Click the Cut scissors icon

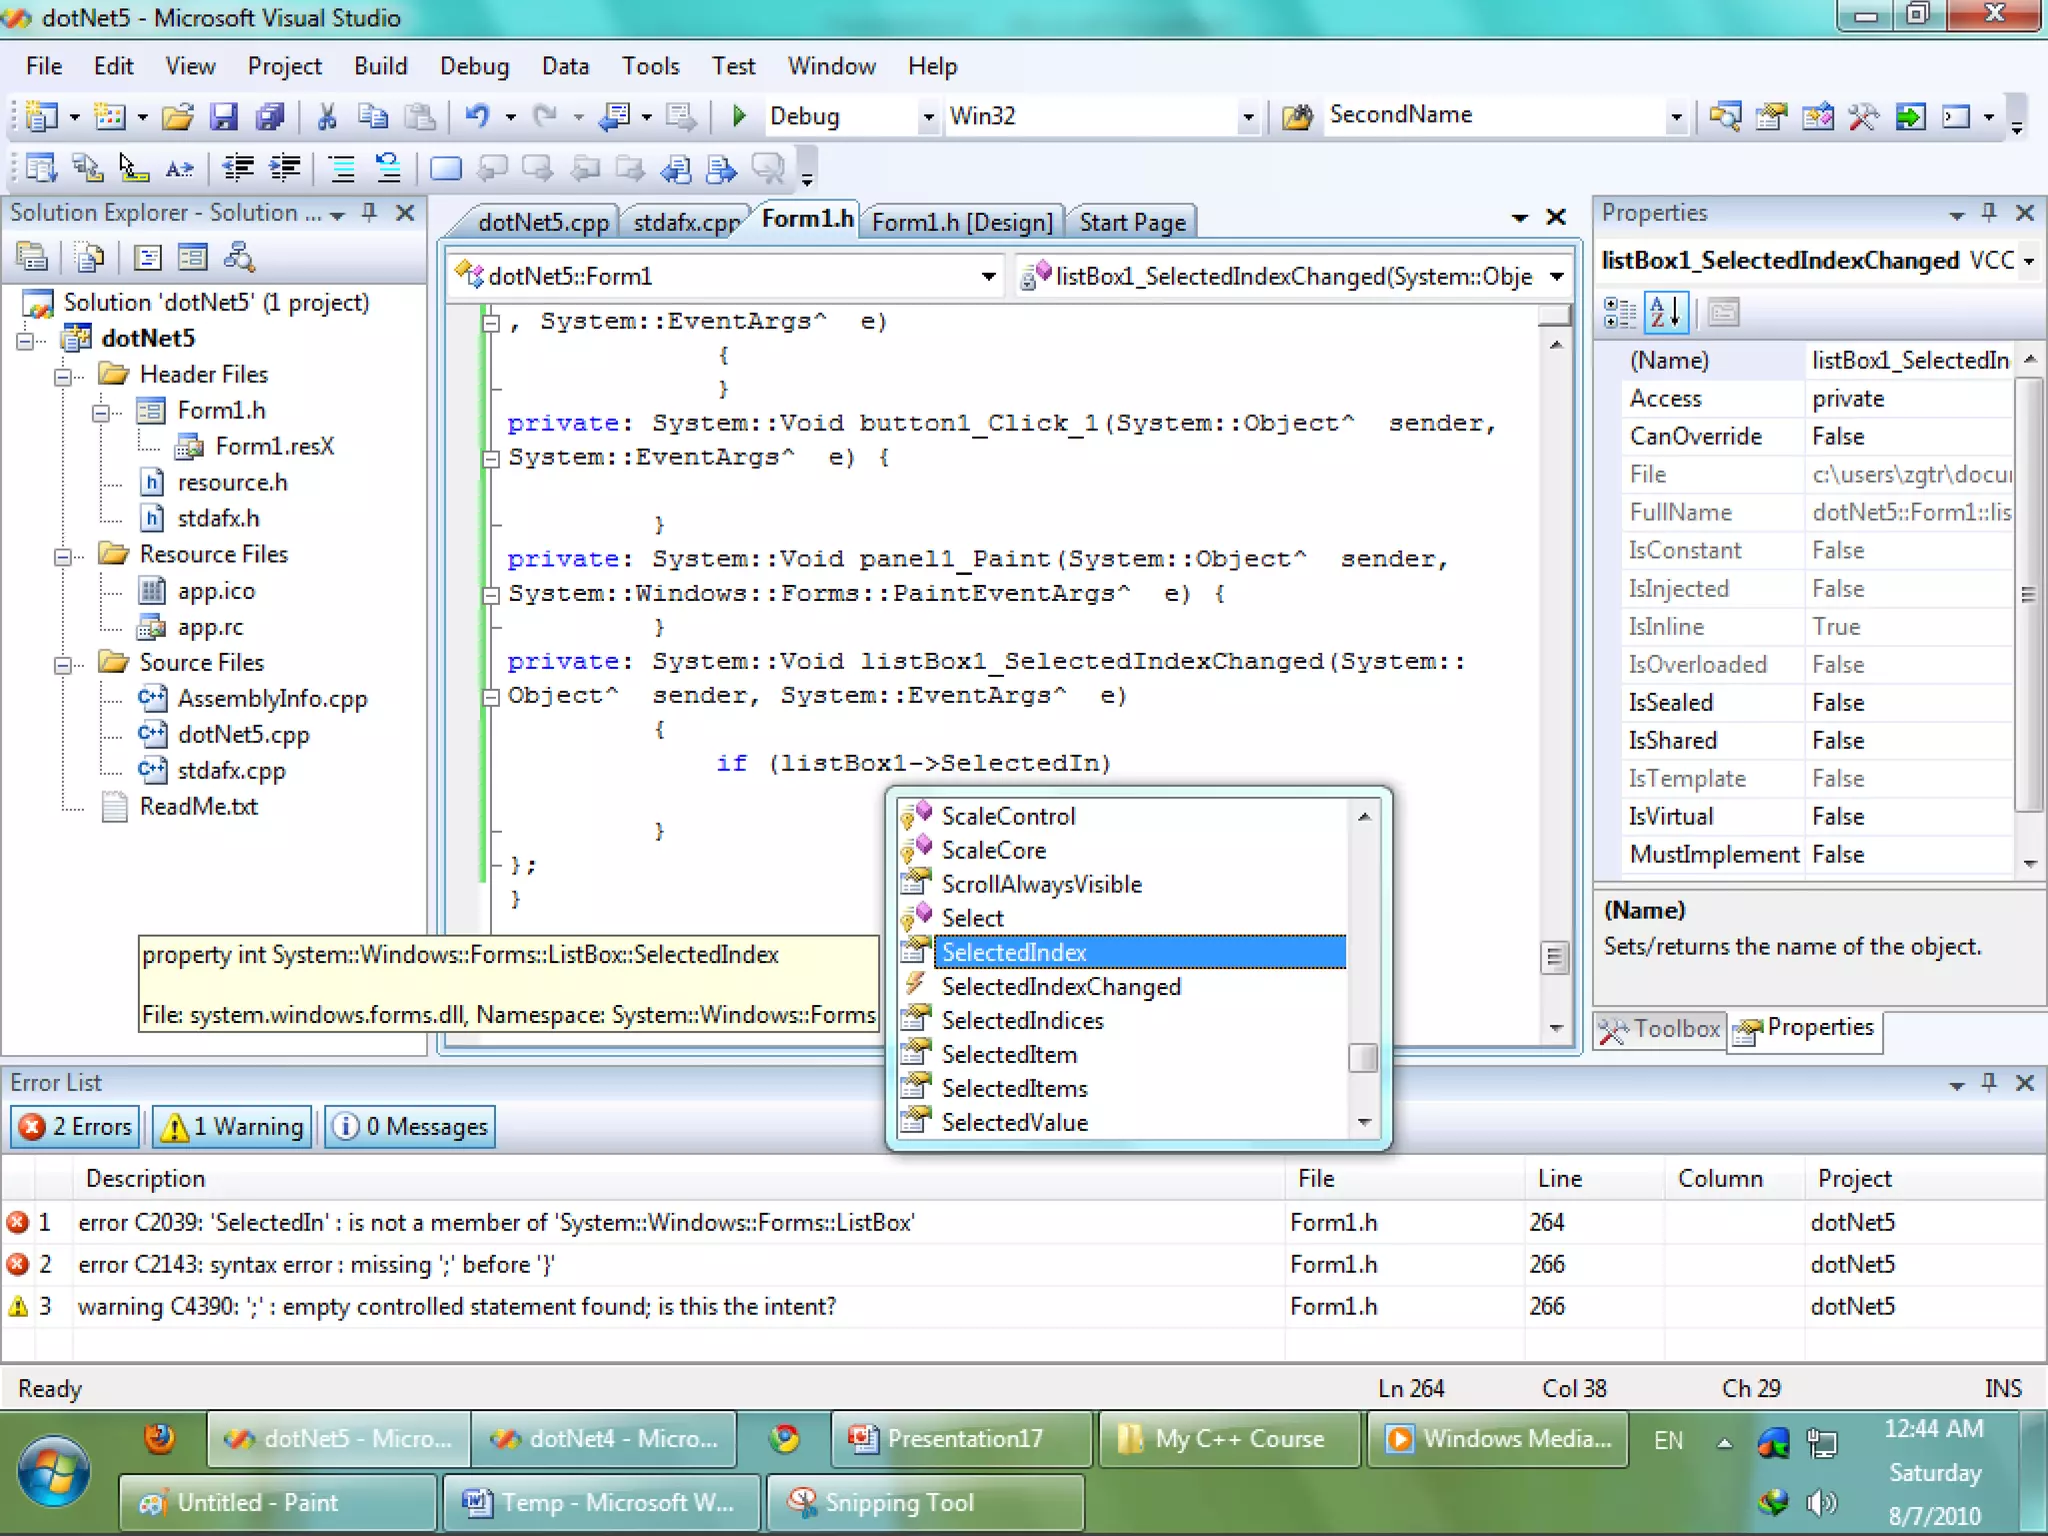326,116
